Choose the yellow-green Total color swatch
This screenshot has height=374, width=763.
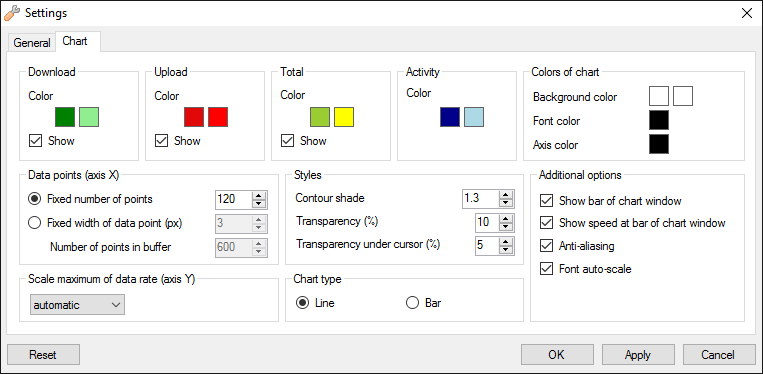pos(320,117)
